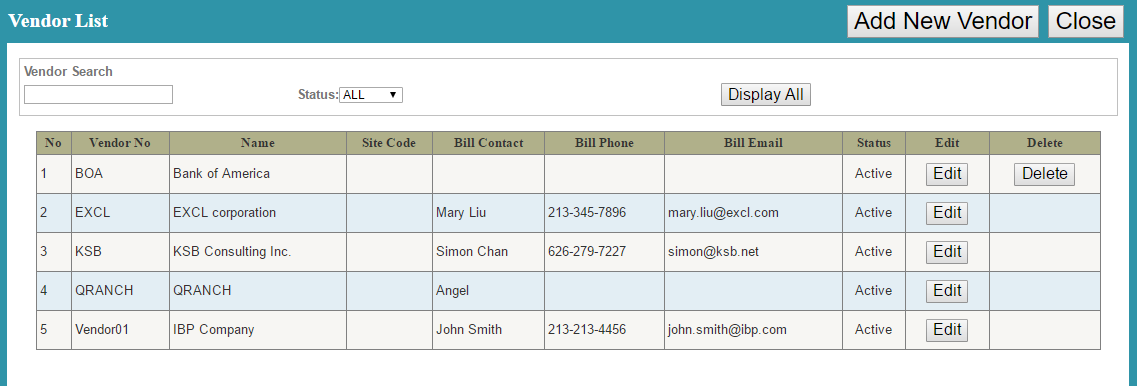Viewport: 1137px width, 386px height.
Task: Select the Status column header
Action: tap(874, 143)
